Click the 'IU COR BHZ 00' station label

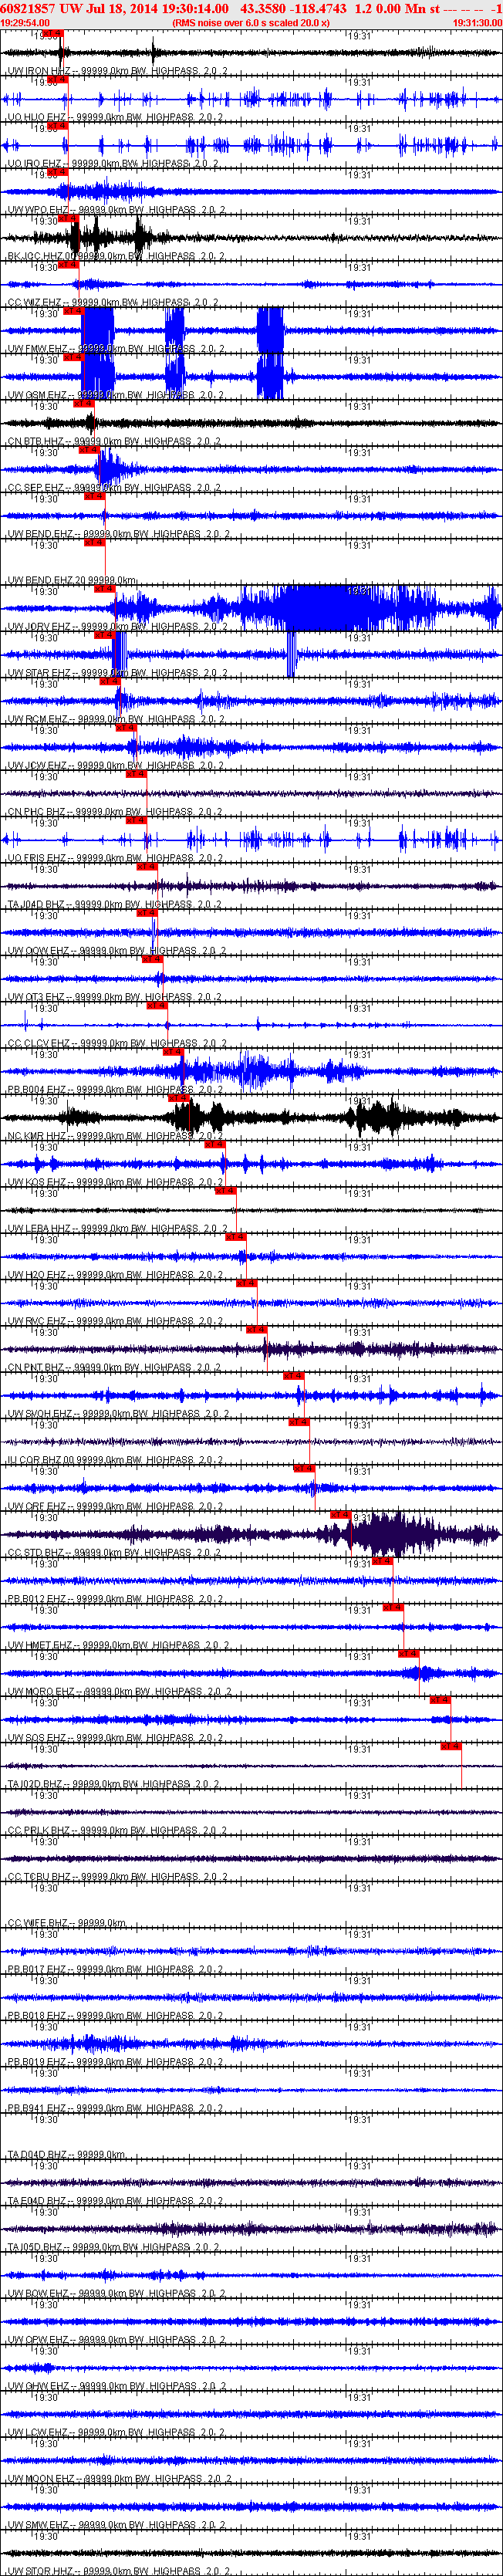pyautogui.click(x=41, y=1461)
